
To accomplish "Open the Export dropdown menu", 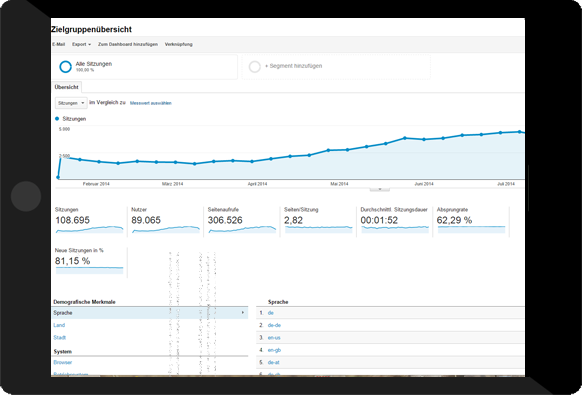I will [81, 44].
